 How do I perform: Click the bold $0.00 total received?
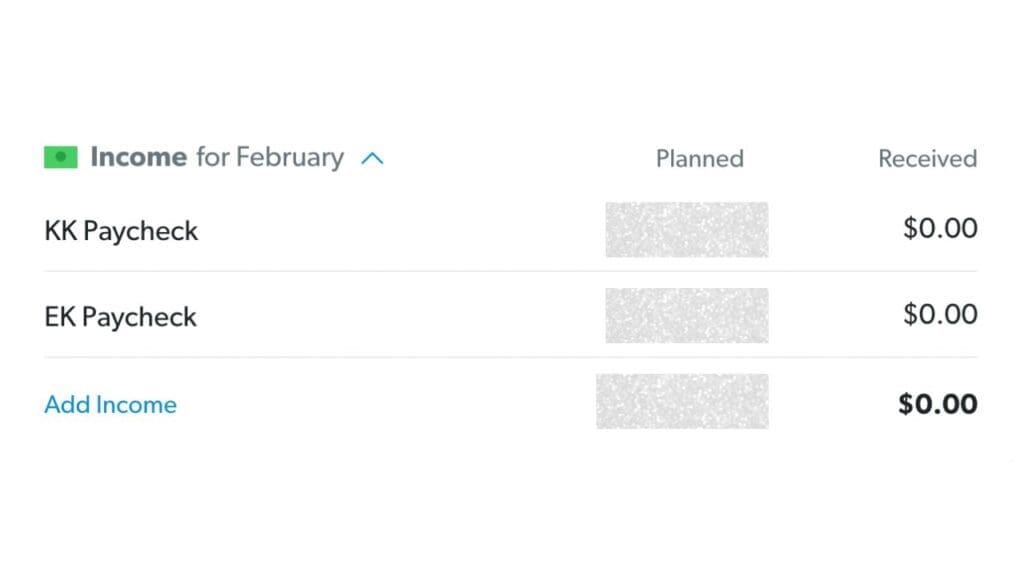coord(937,403)
